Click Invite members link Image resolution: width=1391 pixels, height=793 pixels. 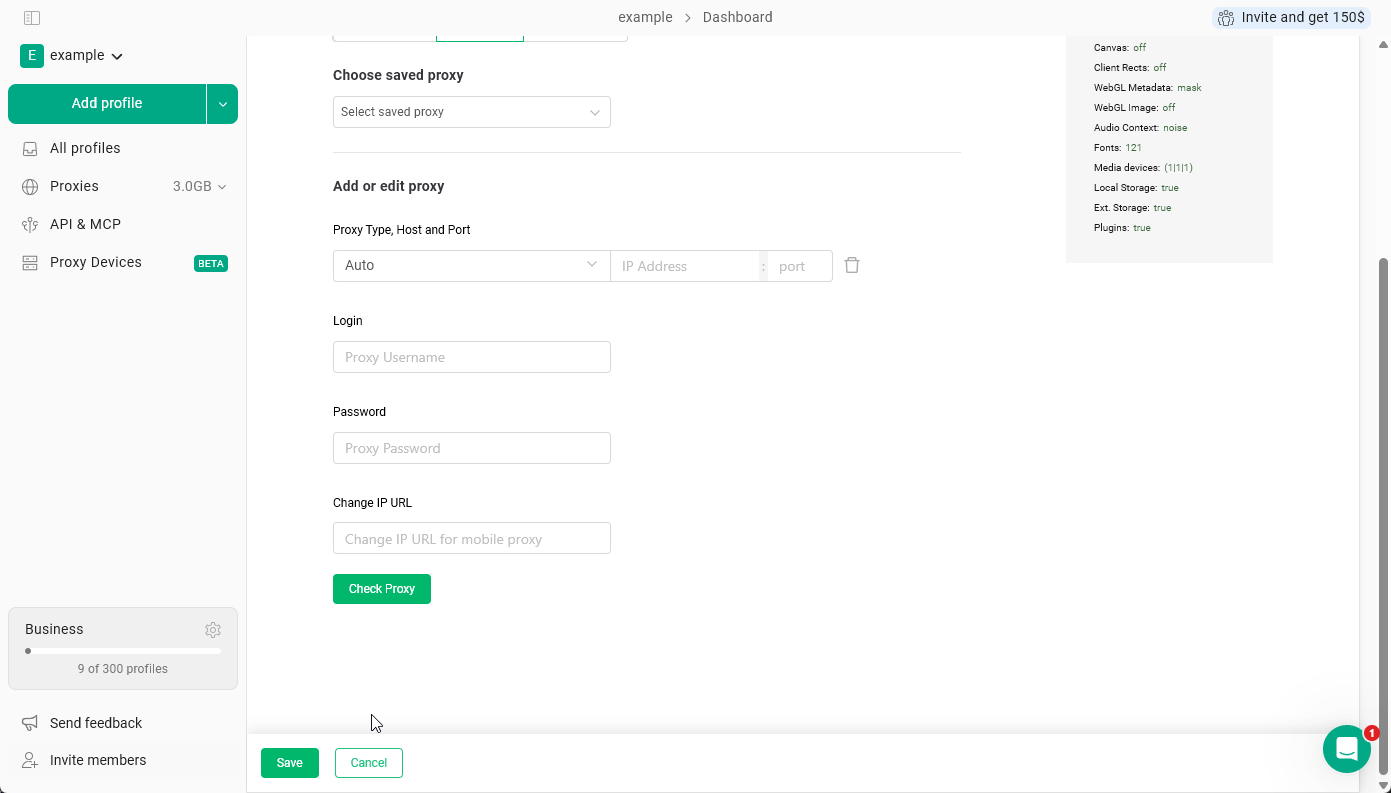(x=98, y=760)
